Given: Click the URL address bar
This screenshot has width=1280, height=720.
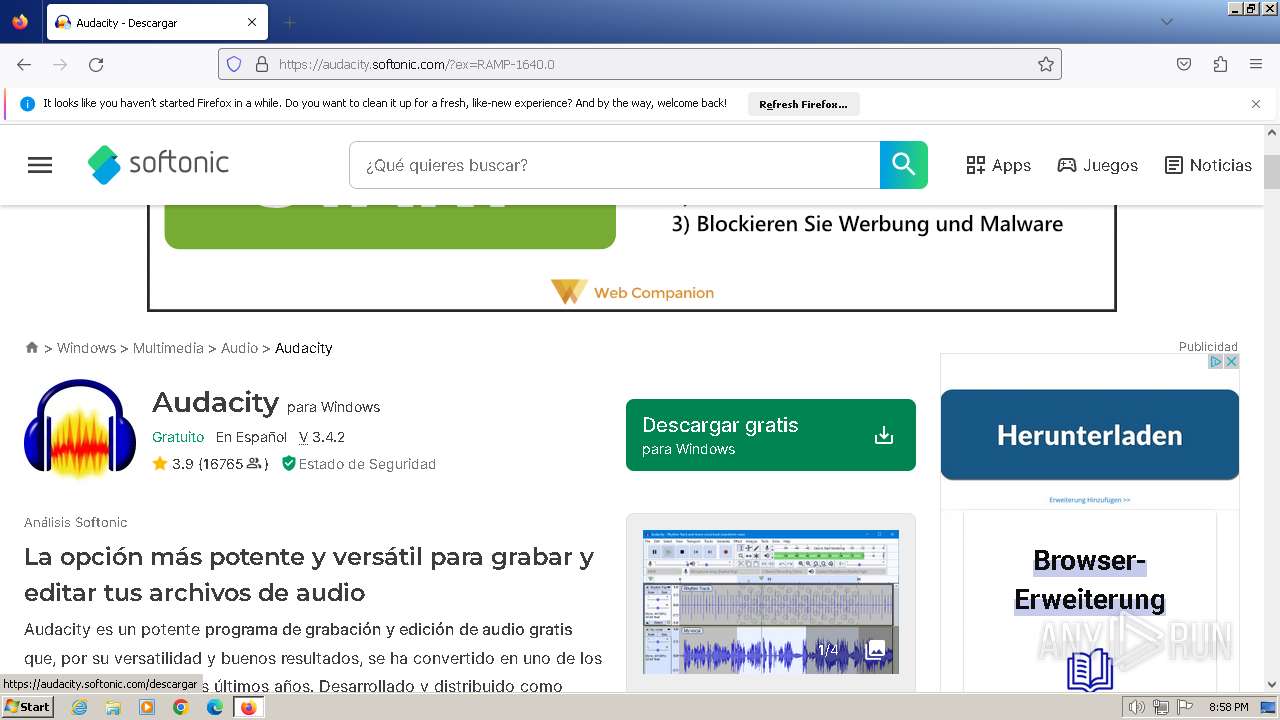Looking at the screenshot, I should (x=640, y=64).
